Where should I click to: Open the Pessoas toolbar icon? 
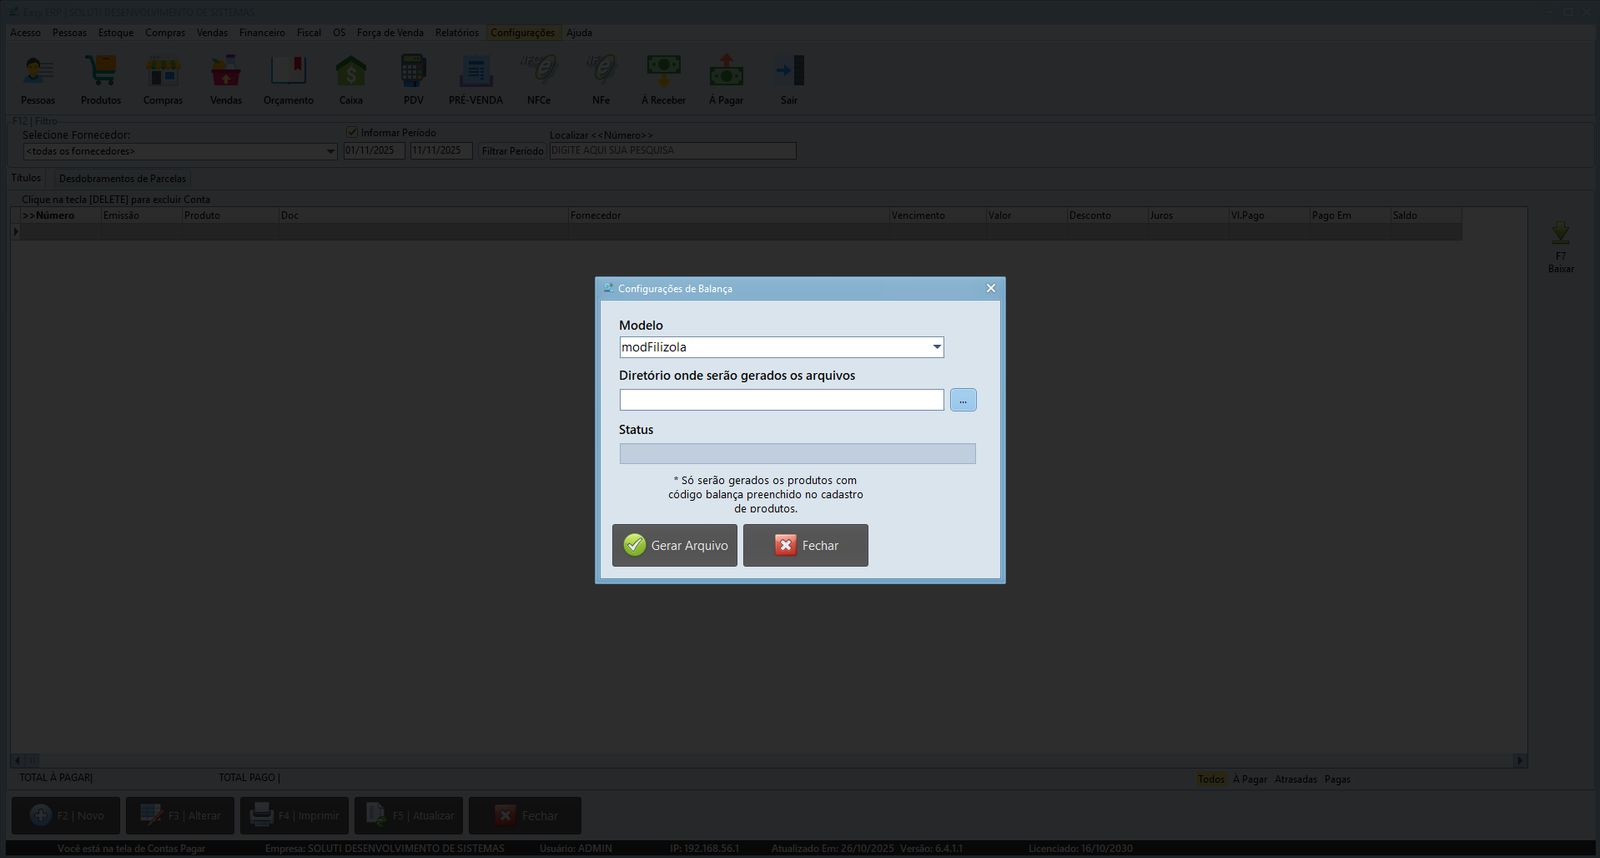[x=38, y=72]
